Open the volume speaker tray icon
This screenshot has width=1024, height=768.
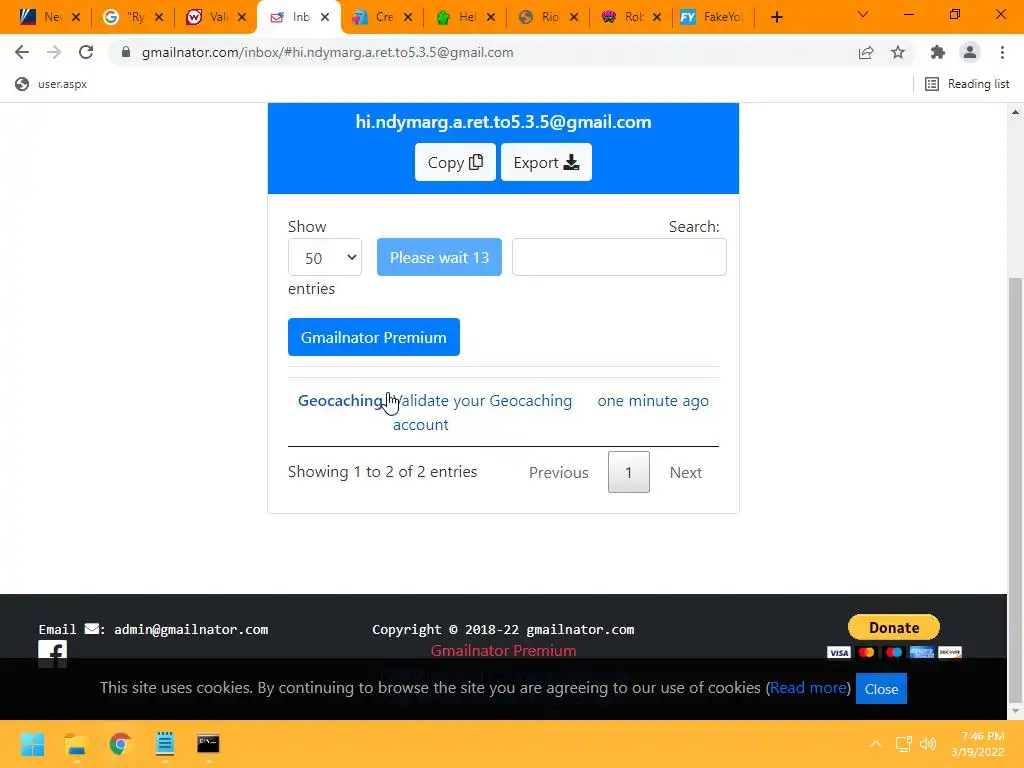pos(927,744)
